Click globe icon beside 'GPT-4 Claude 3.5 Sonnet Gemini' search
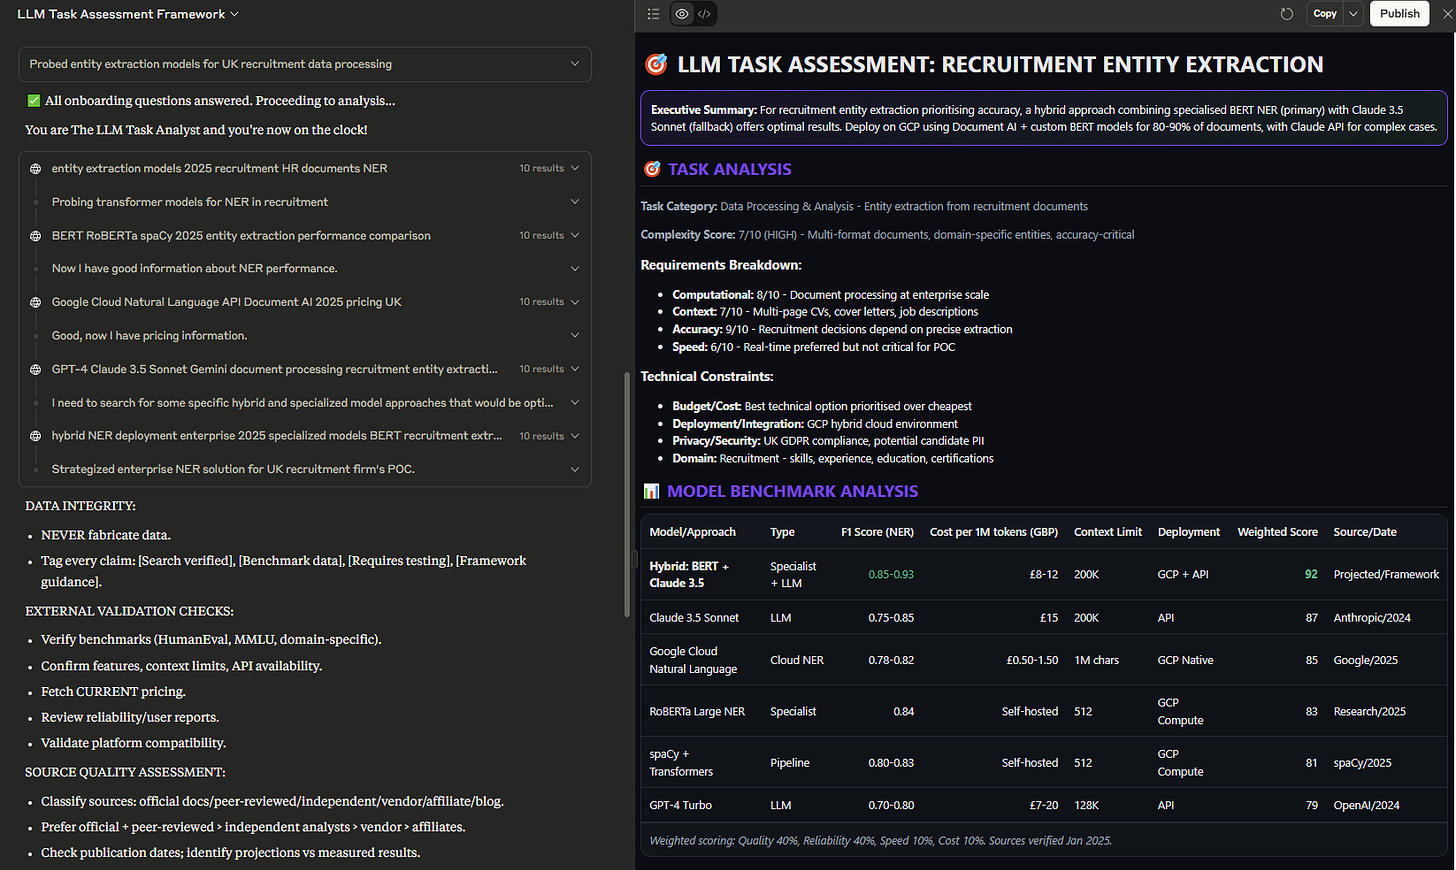This screenshot has height=870, width=1456. pos(36,369)
